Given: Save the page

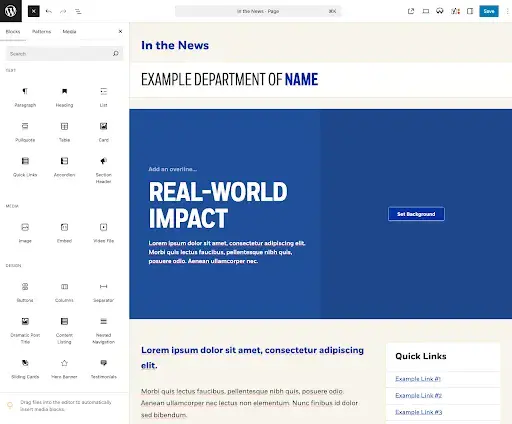Looking at the screenshot, I should pos(489,11).
